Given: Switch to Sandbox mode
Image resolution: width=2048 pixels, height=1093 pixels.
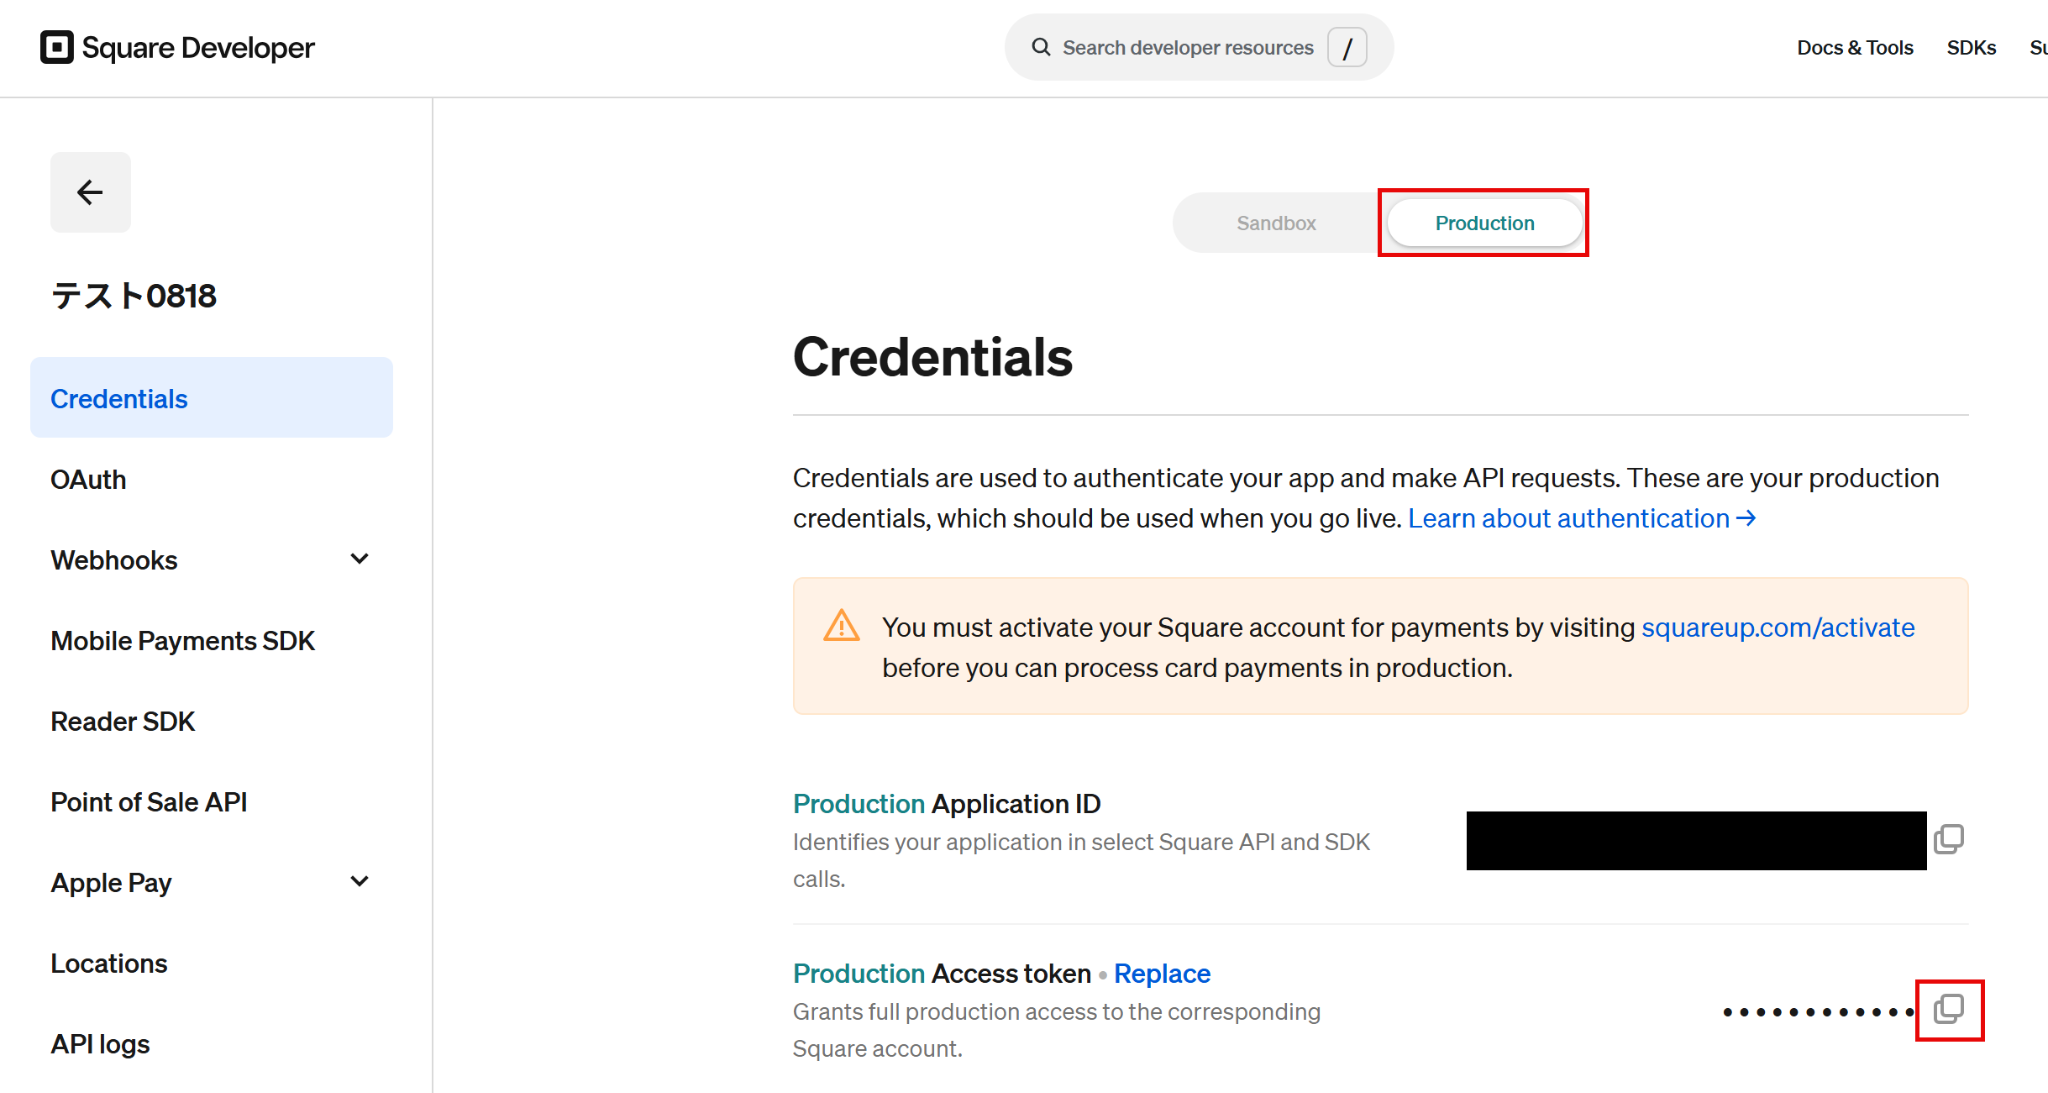Looking at the screenshot, I should click(x=1276, y=223).
